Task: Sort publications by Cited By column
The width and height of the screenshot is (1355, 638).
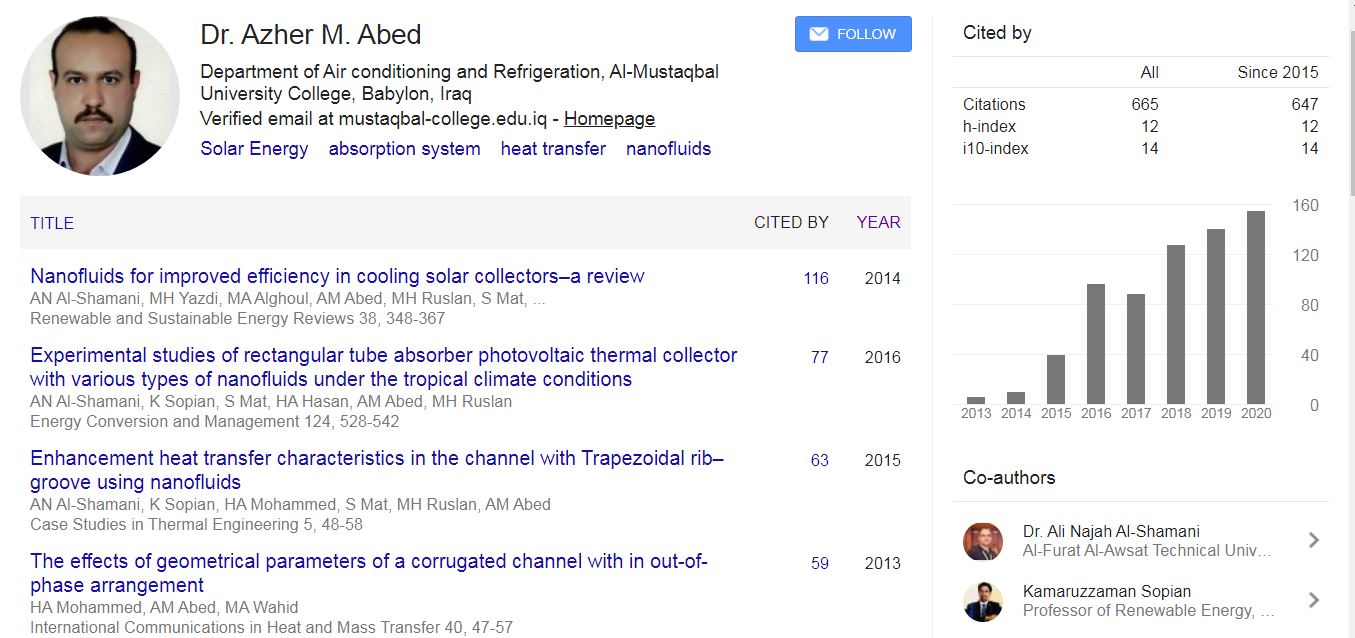Action: 791,222
